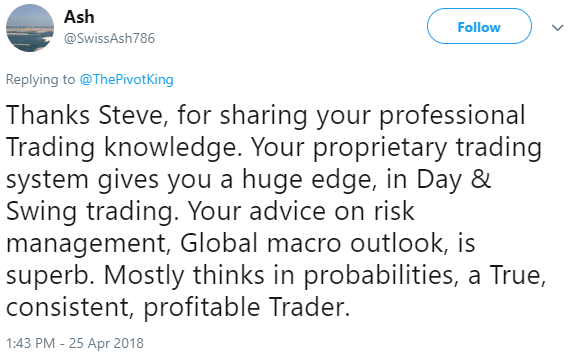The image size is (570, 364).
Task: Select the word 'proprietary' in the tweet
Action: [380, 148]
